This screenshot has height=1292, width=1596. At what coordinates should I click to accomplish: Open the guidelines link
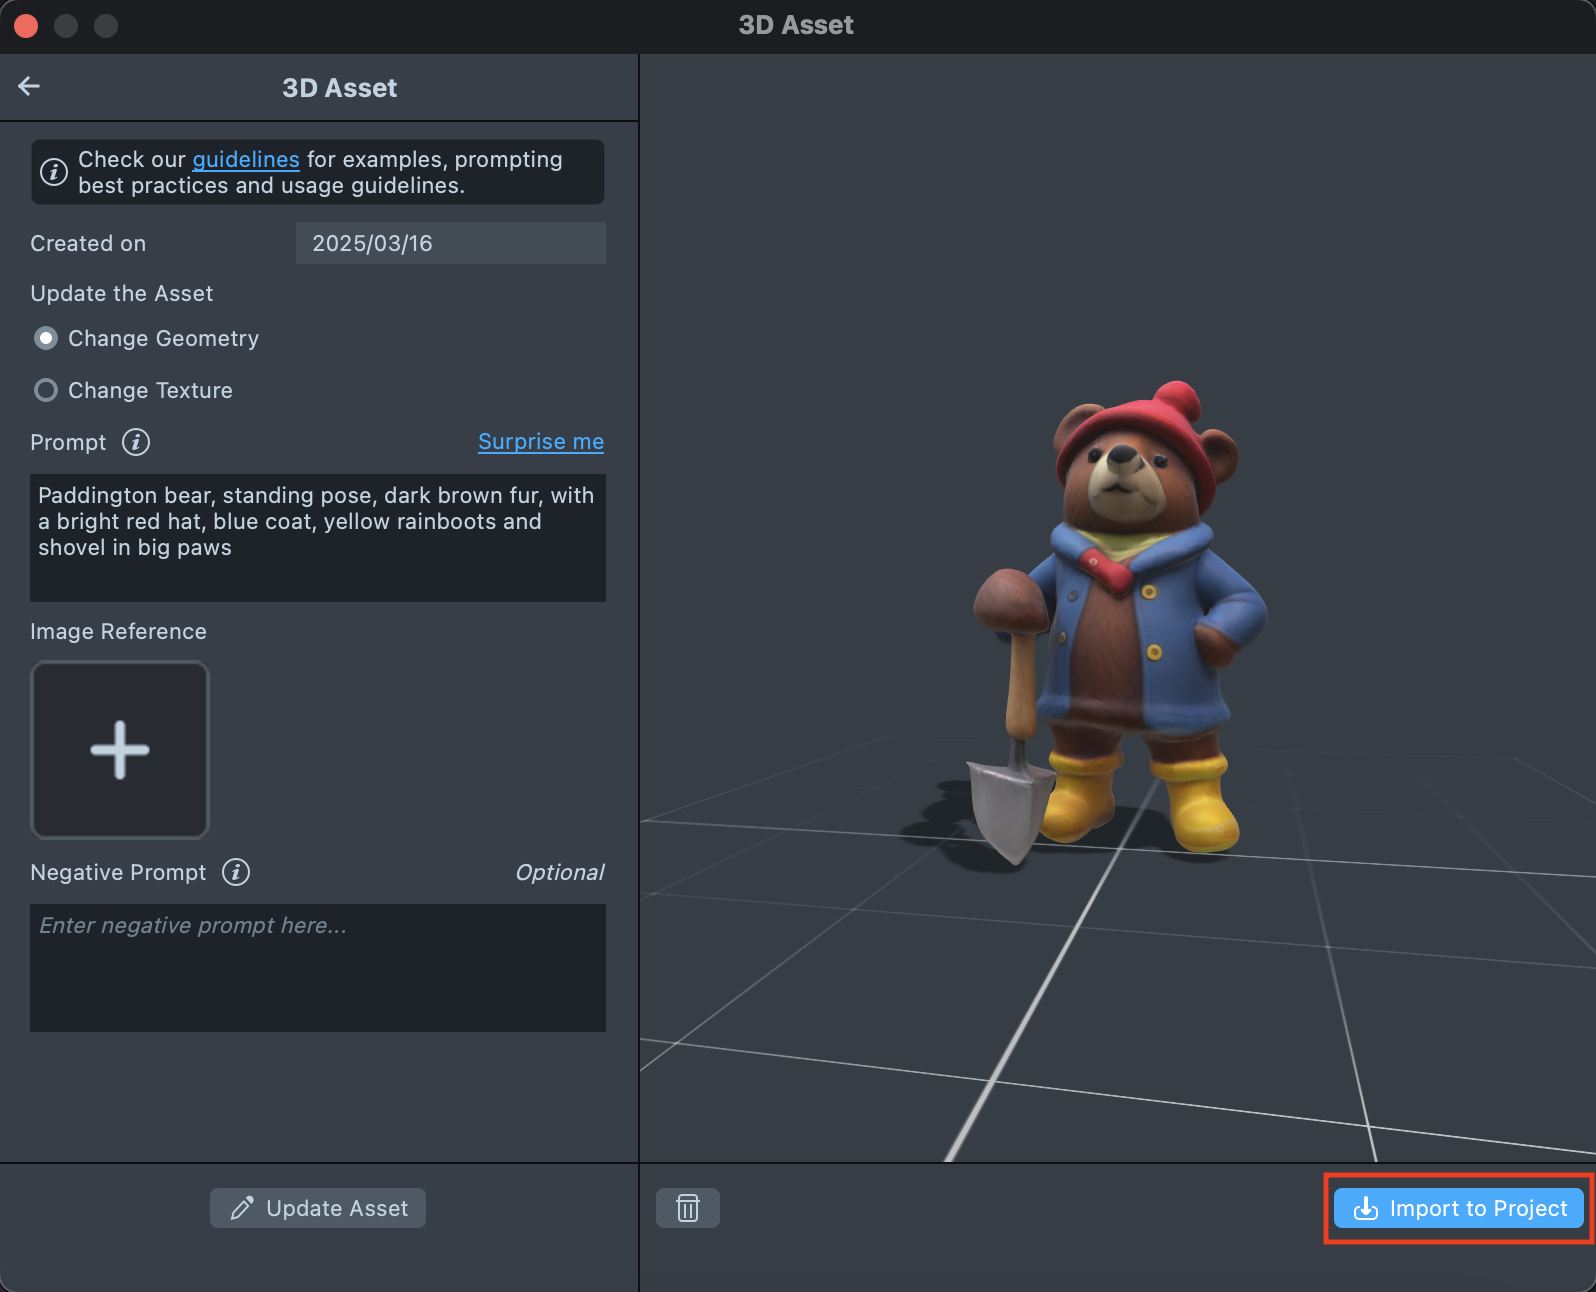click(245, 160)
